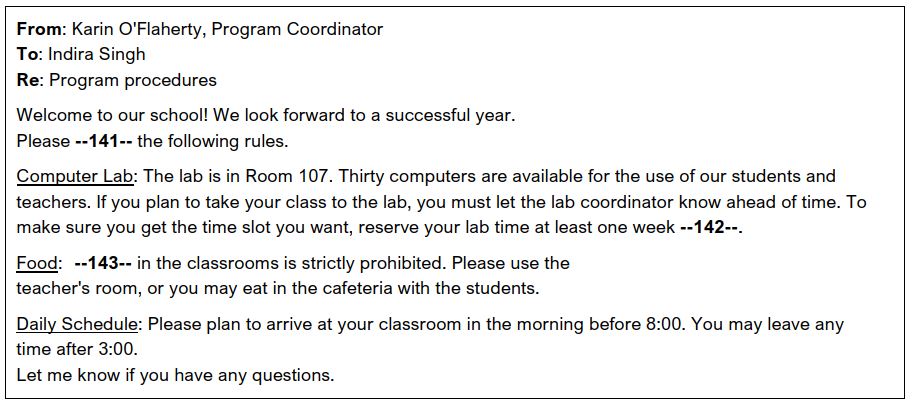This screenshot has height=406, width=913.
Task: Click the Let me know closing line
Action: [x=175, y=375]
